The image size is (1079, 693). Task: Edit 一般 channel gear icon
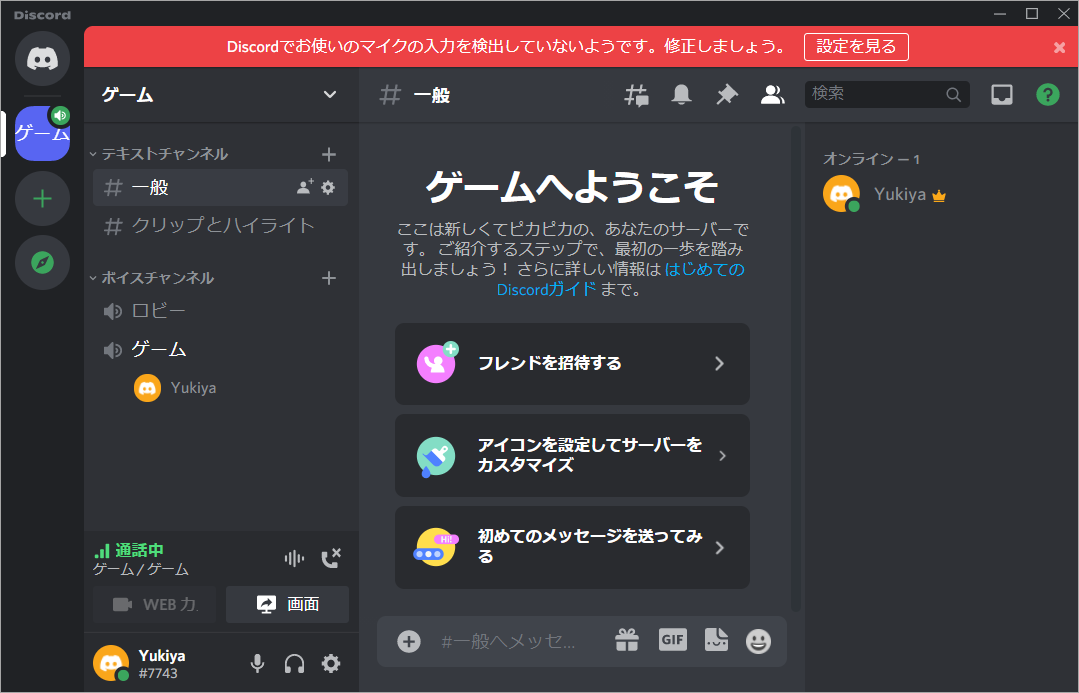tap(328, 186)
